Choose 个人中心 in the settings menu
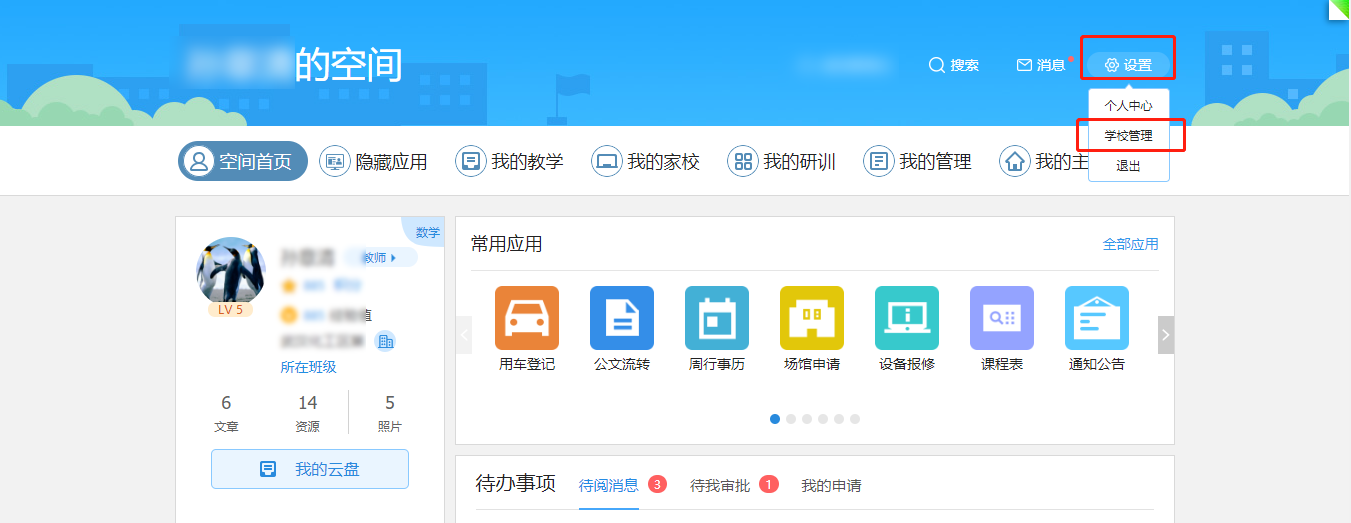The image size is (1351, 523). coord(1128,105)
